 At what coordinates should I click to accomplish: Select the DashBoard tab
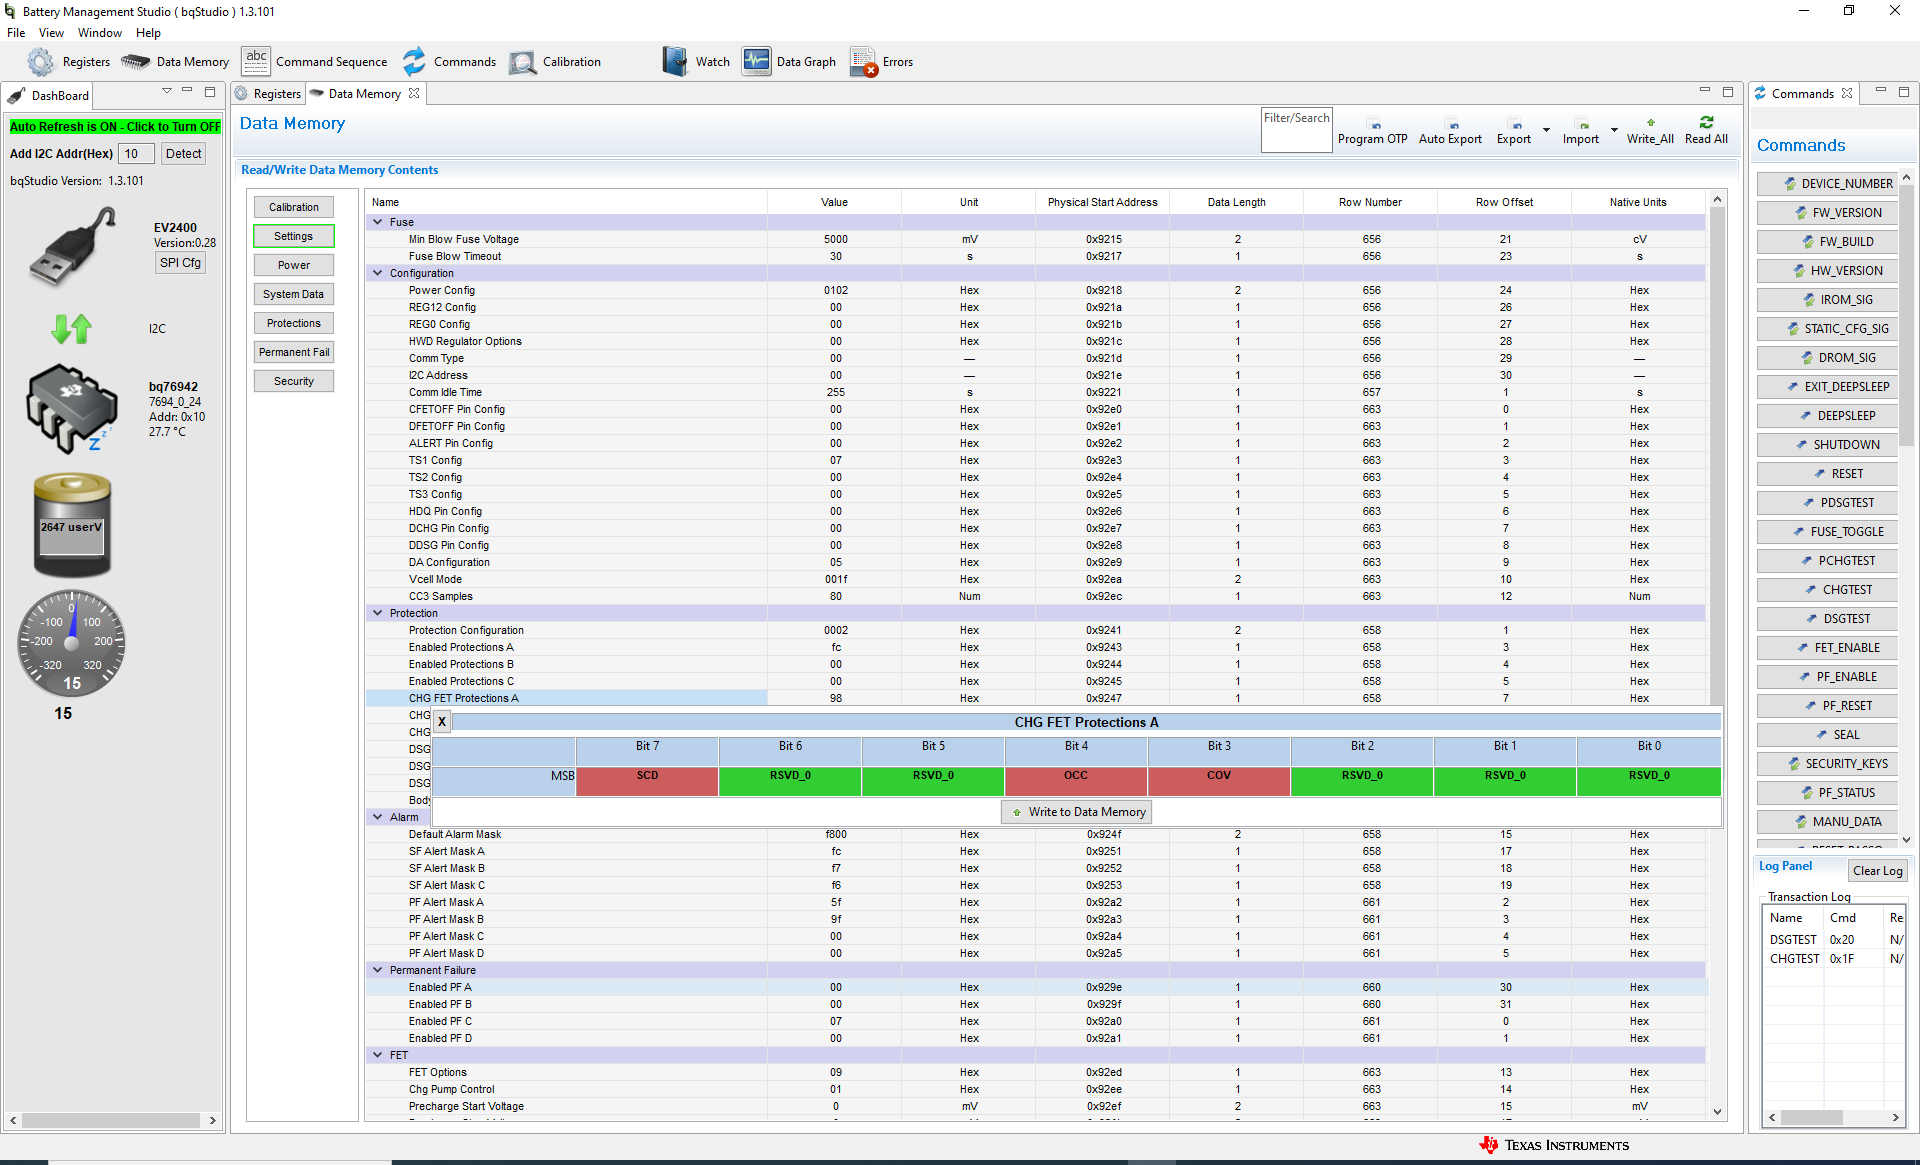48,96
